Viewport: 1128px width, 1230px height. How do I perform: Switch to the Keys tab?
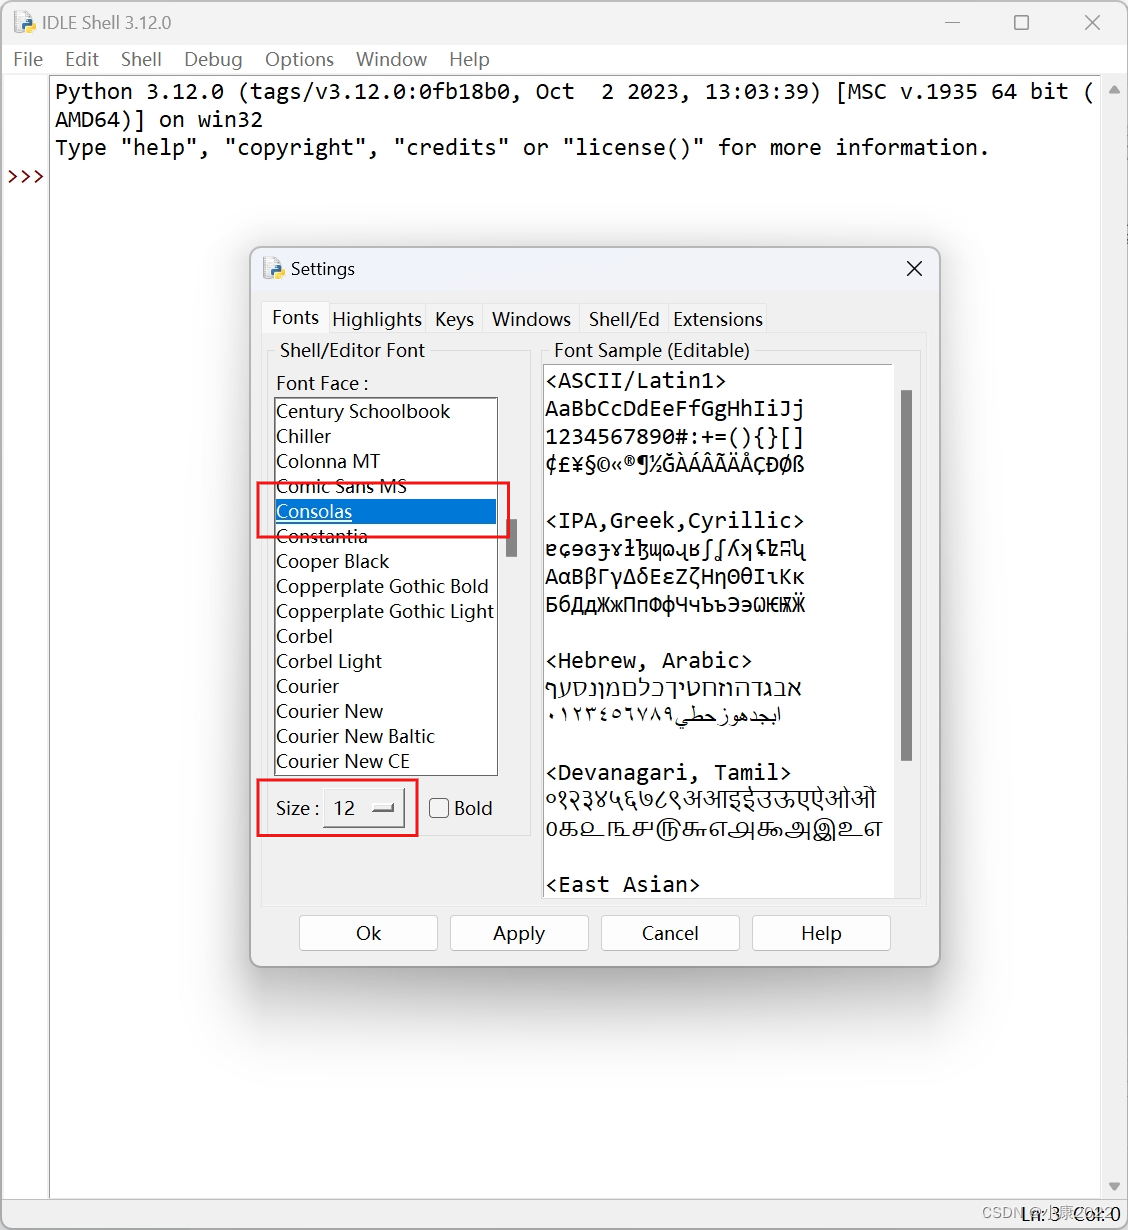click(454, 319)
